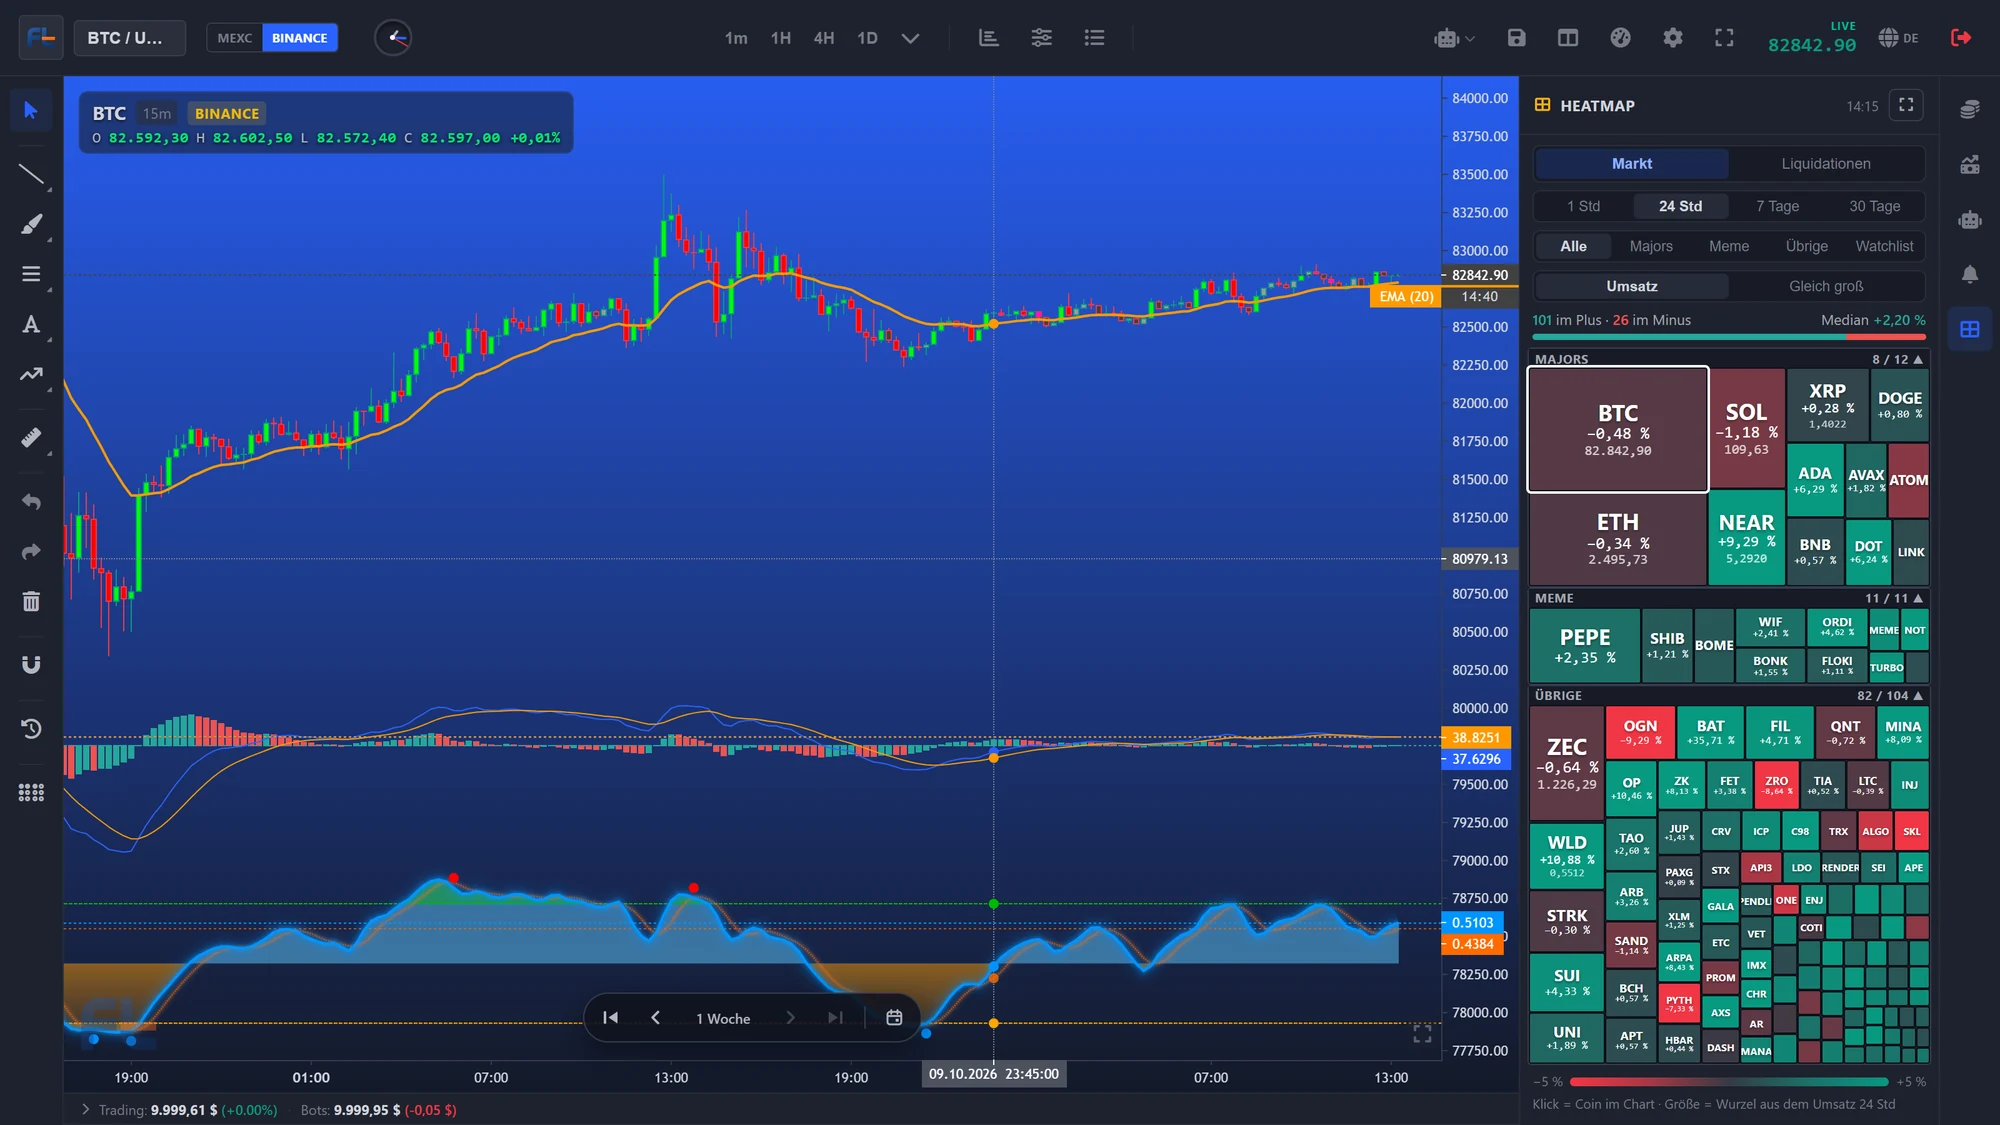Filter heatmap by Watchlist

(1884, 246)
